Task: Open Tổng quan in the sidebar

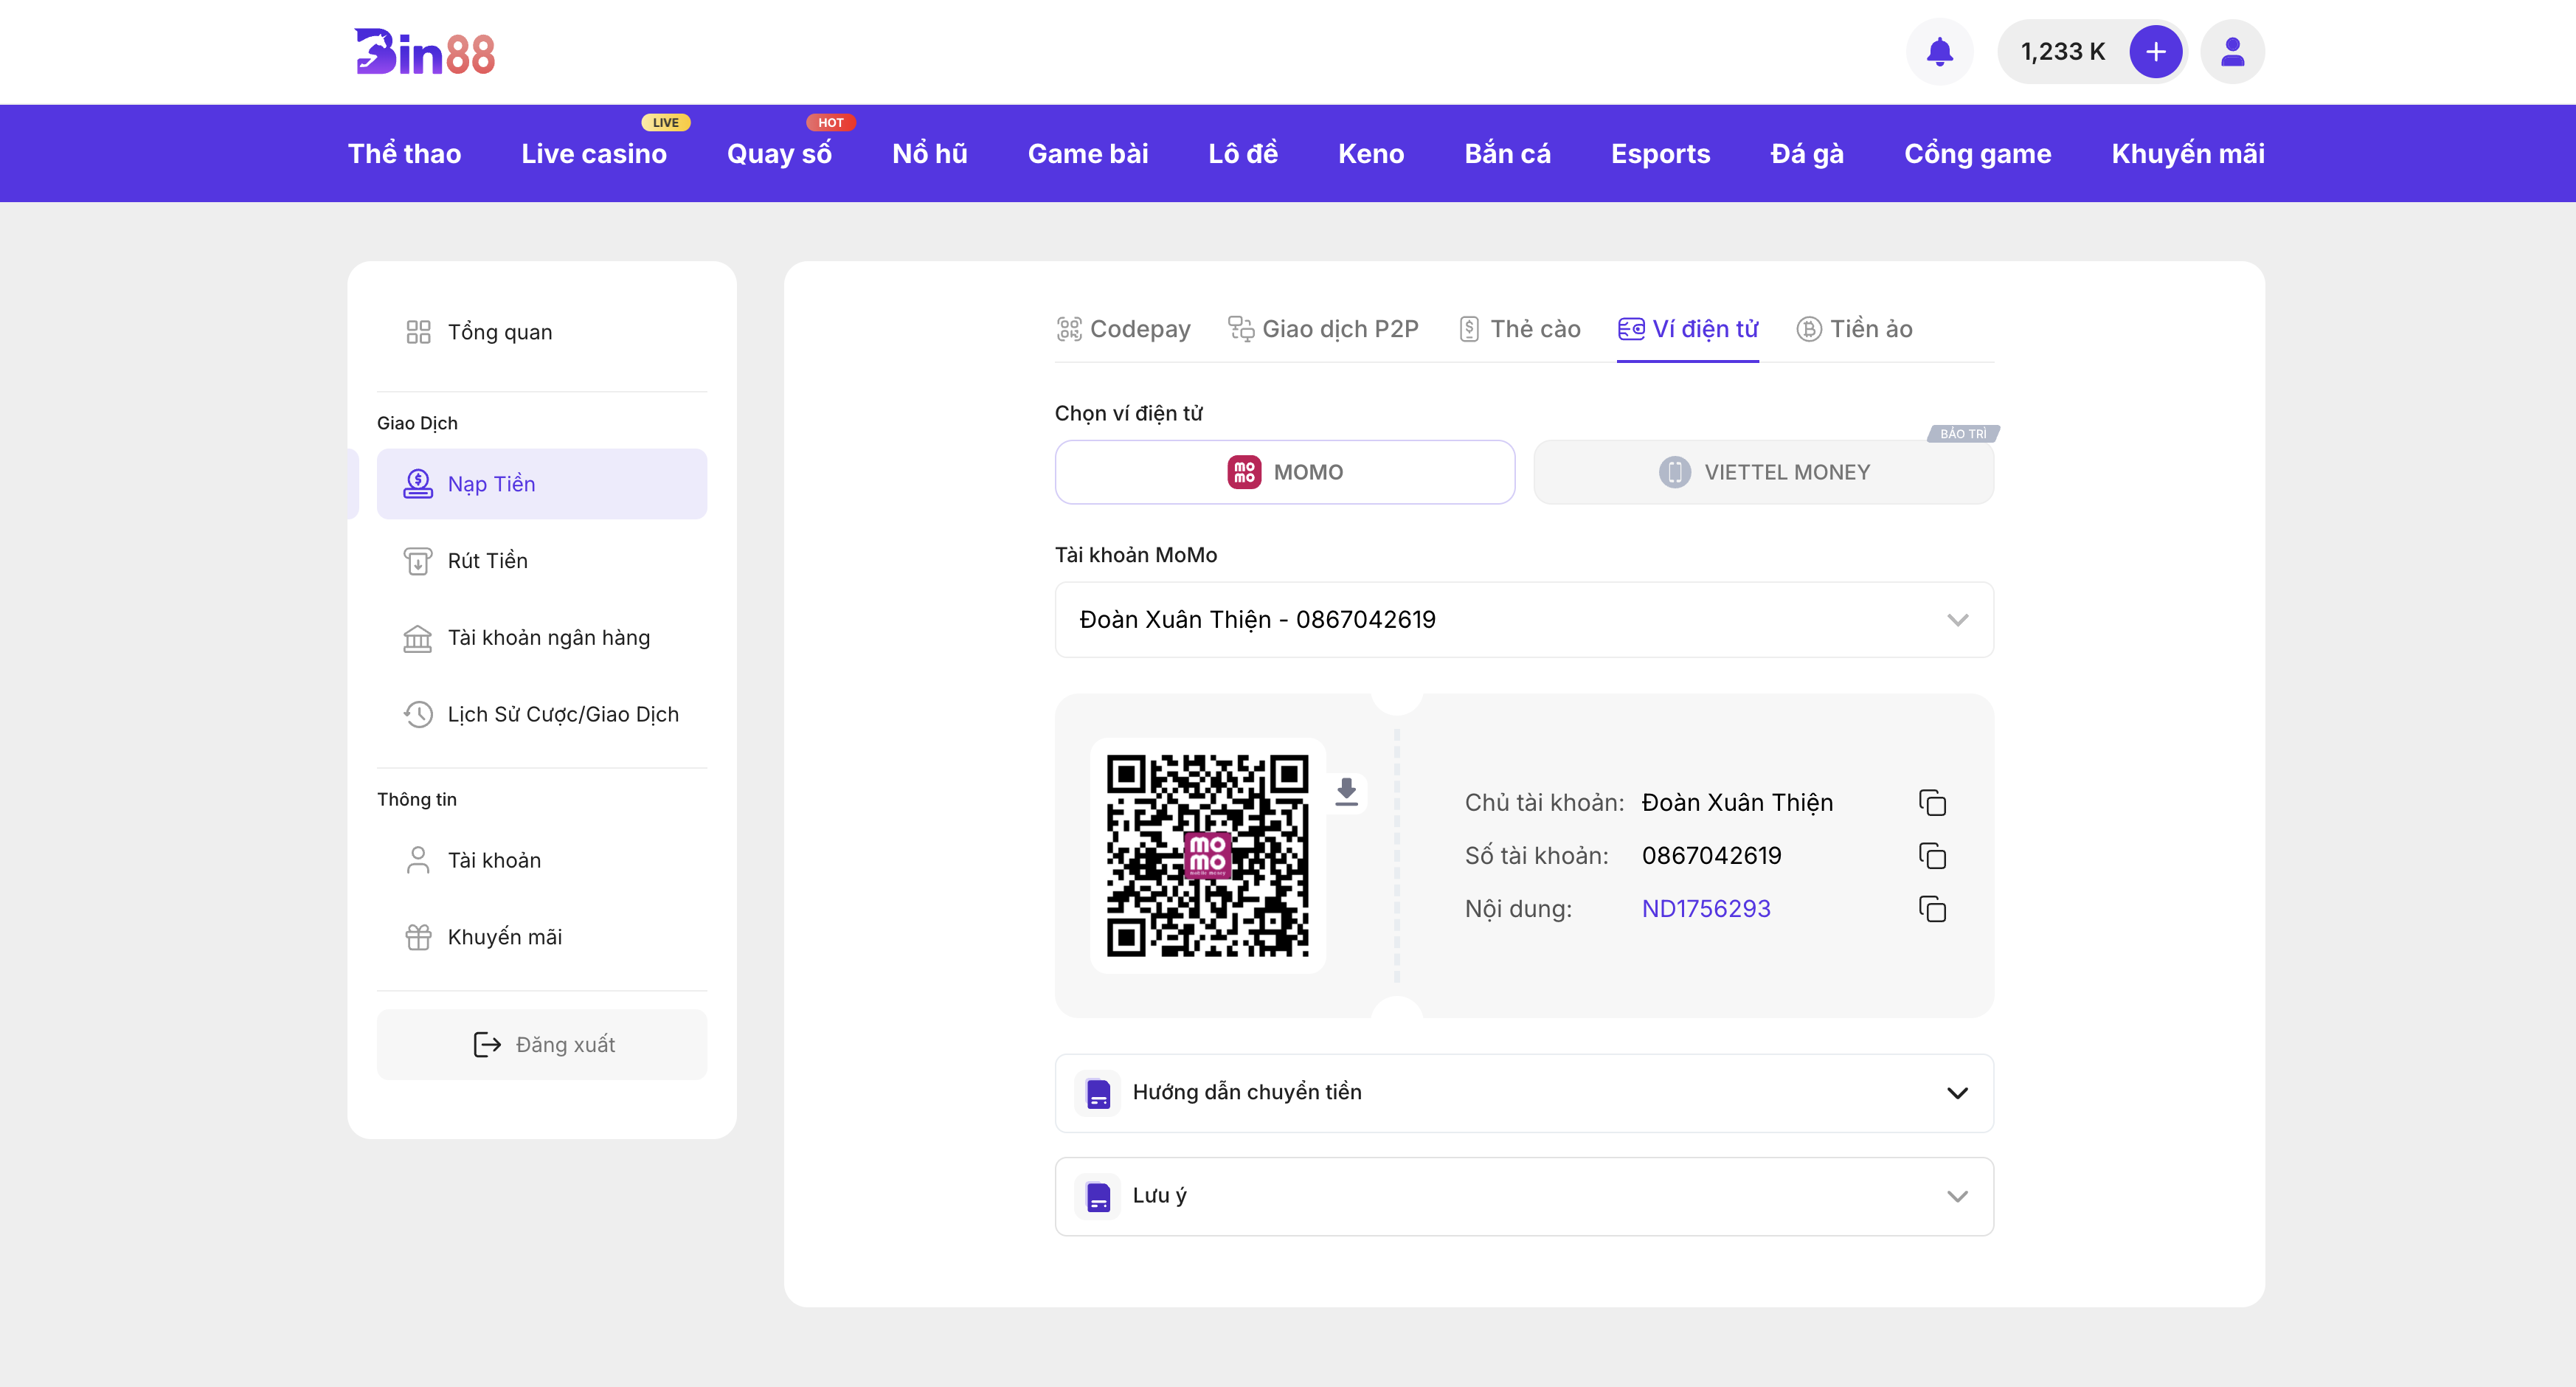Action: [x=541, y=332]
